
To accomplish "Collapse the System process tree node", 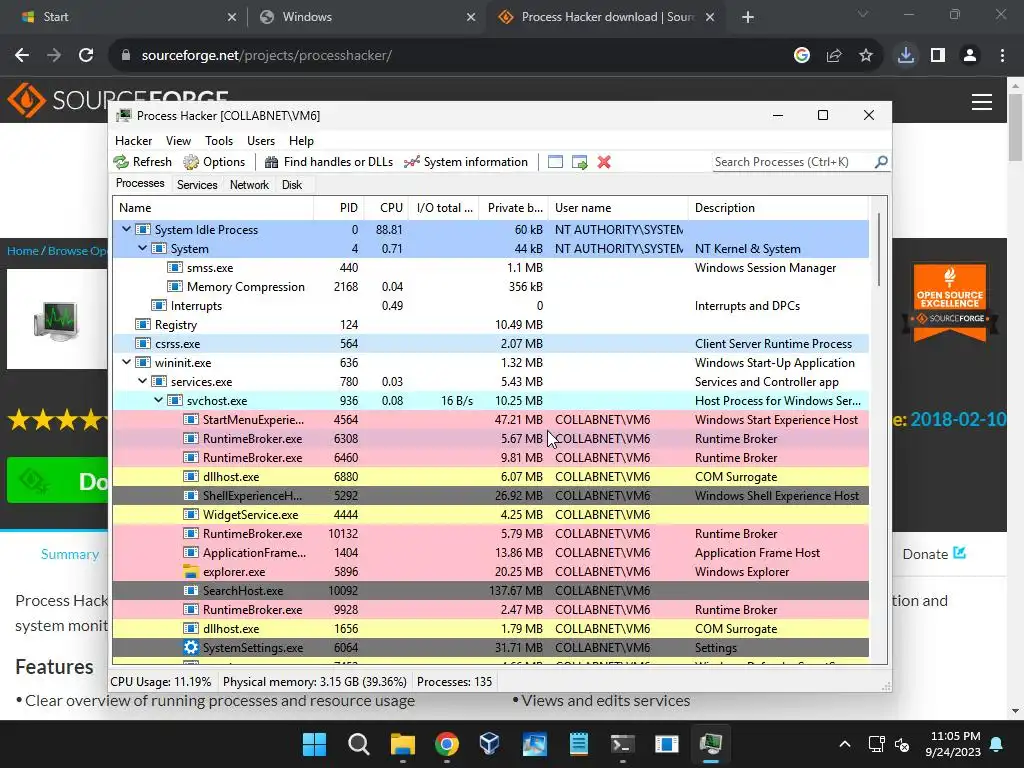I will [x=142, y=248].
